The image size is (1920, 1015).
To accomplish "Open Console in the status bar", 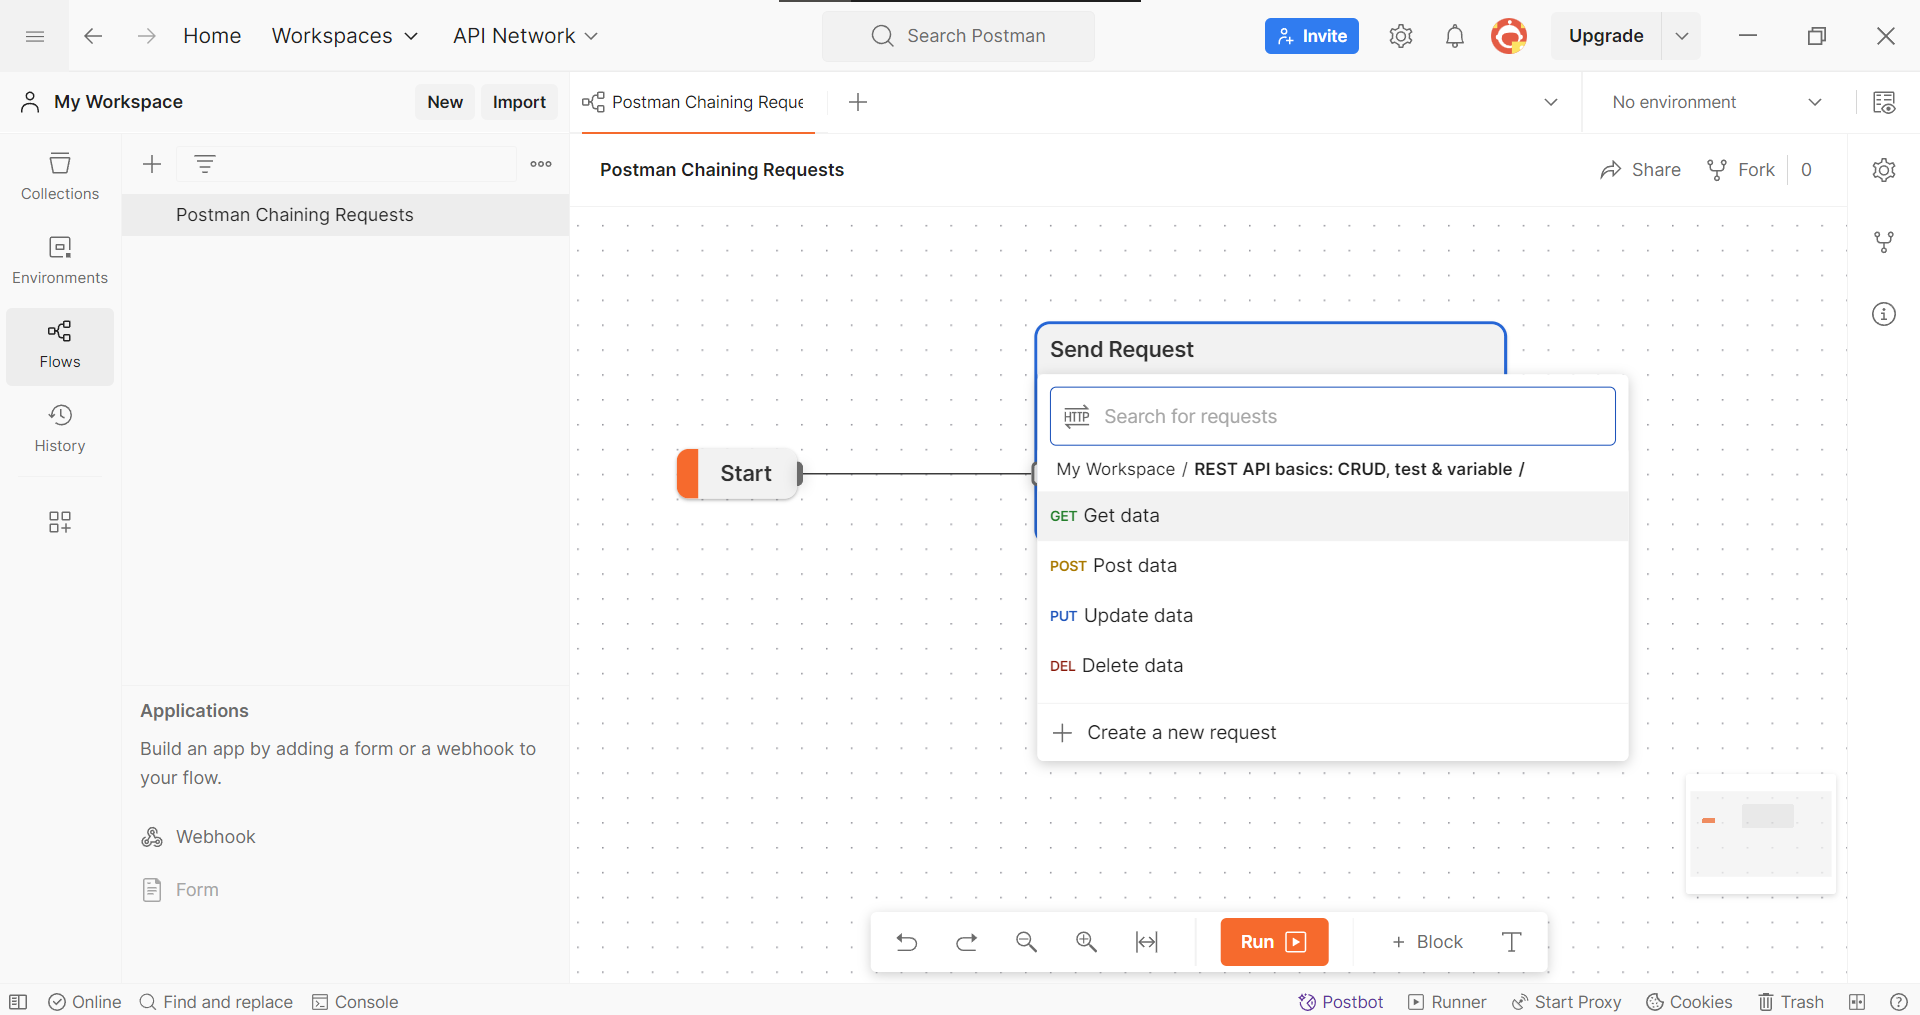I will [x=355, y=1002].
